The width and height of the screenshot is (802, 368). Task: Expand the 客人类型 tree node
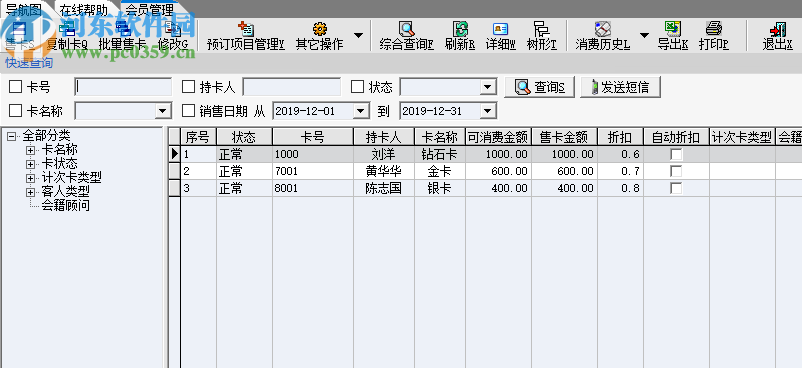31,192
